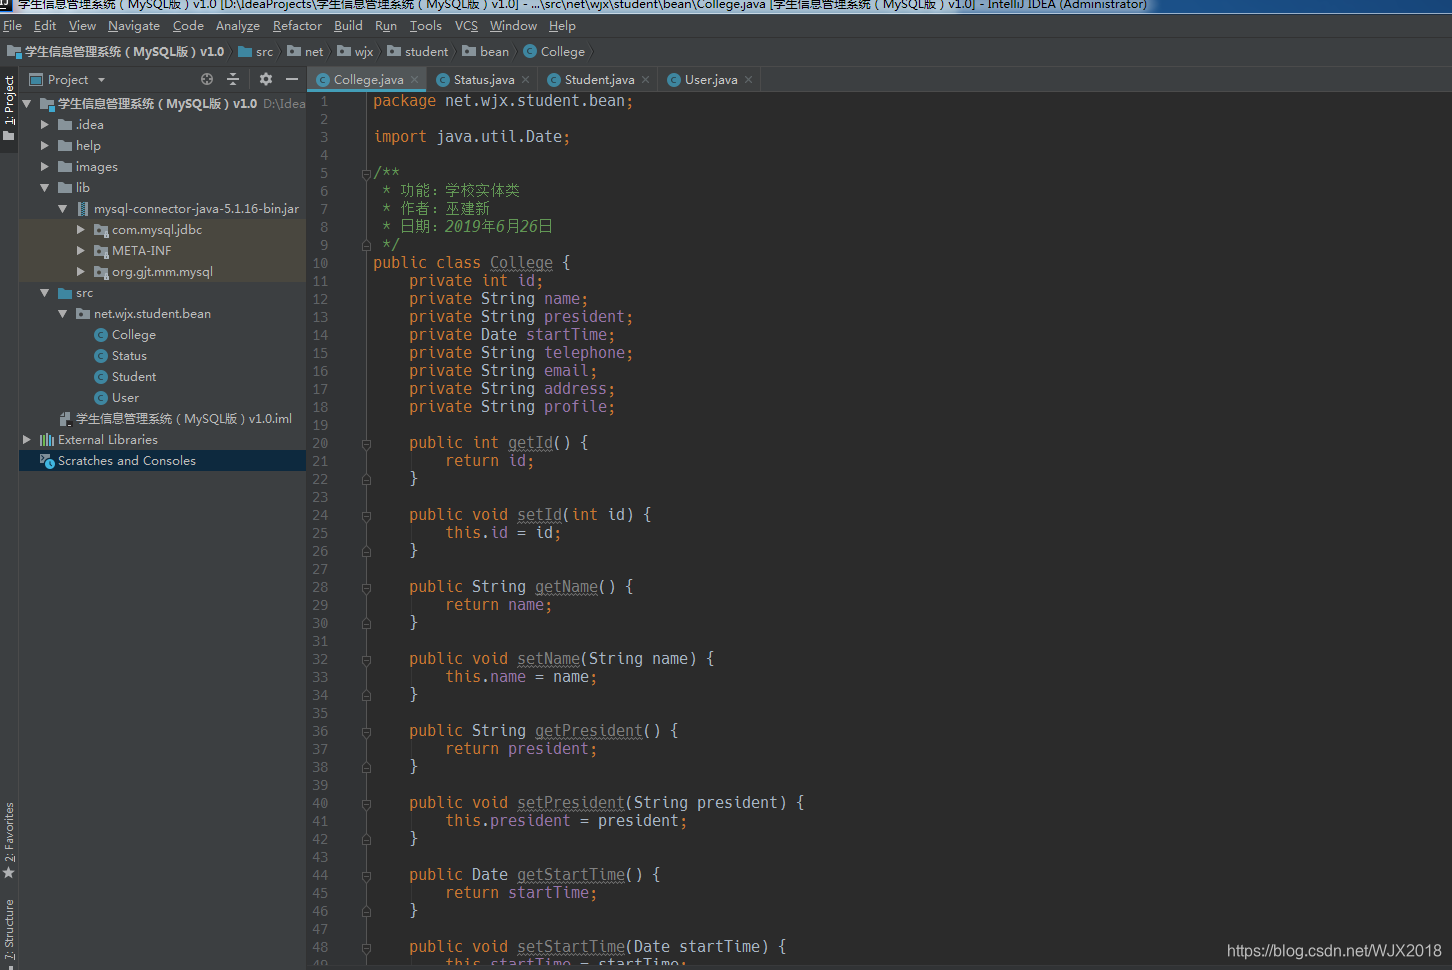This screenshot has width=1452, height=970.
Task: Expand the META-INF folder
Action: point(81,251)
